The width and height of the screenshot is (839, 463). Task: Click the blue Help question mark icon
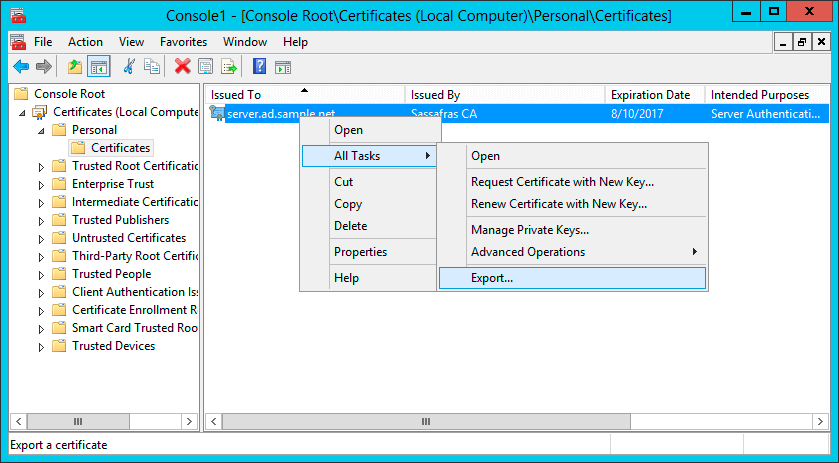(x=259, y=67)
